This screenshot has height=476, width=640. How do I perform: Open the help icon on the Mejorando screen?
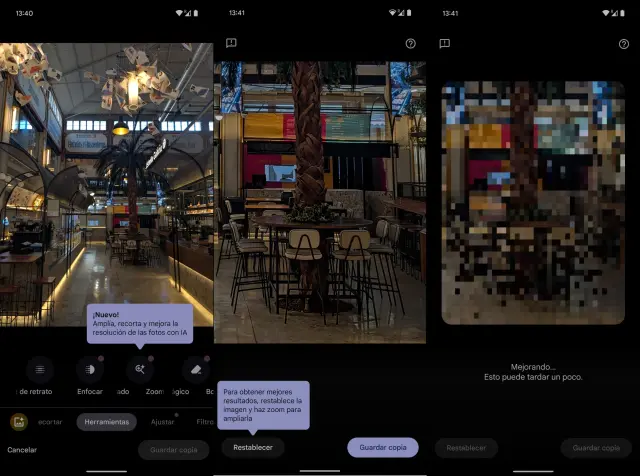pyautogui.click(x=623, y=44)
